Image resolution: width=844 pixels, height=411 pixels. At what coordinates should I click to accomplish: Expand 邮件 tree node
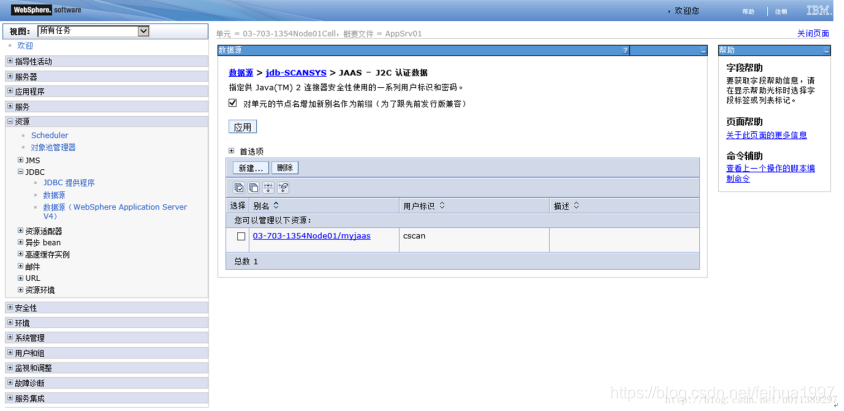click(x=21, y=266)
